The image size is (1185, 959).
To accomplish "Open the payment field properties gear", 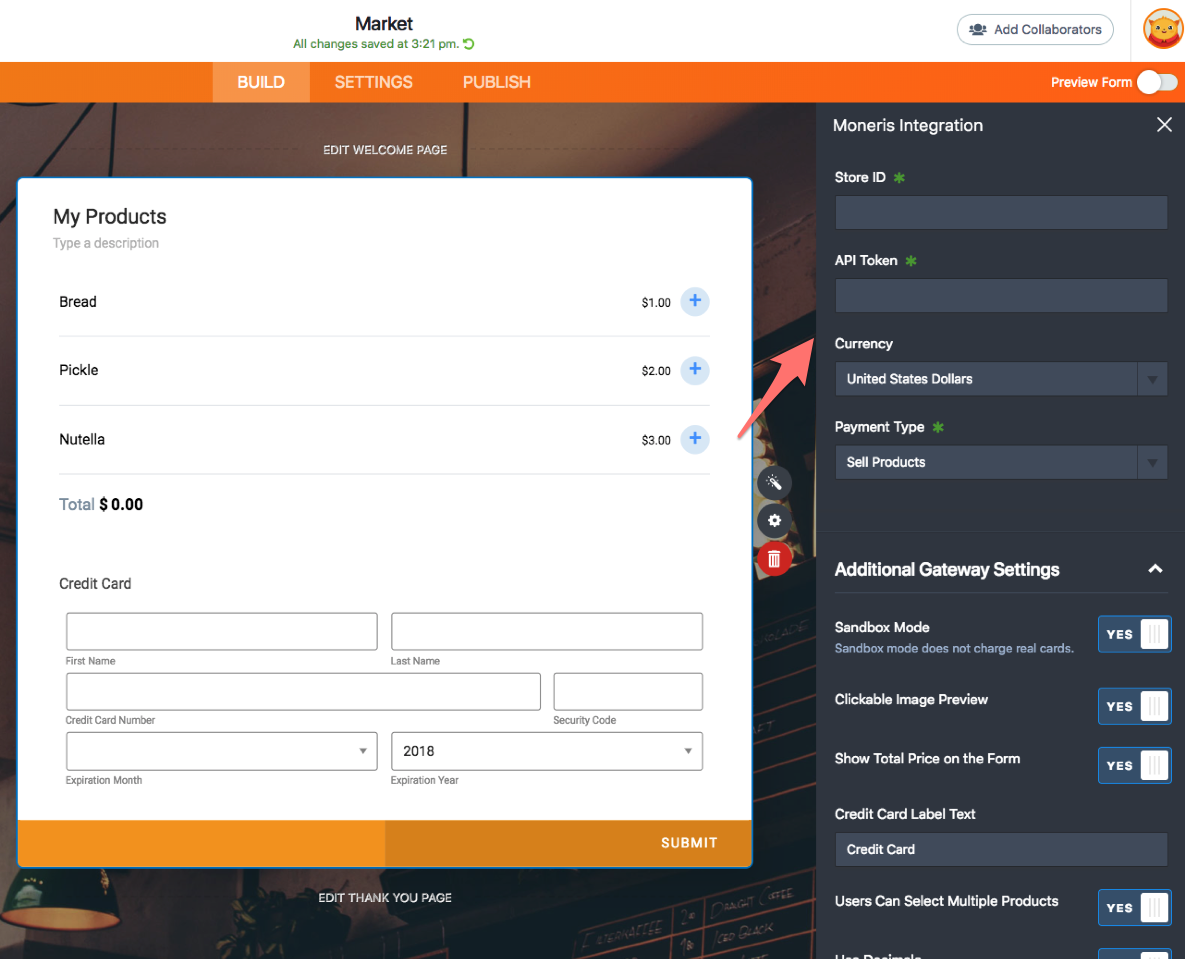I will click(774, 520).
